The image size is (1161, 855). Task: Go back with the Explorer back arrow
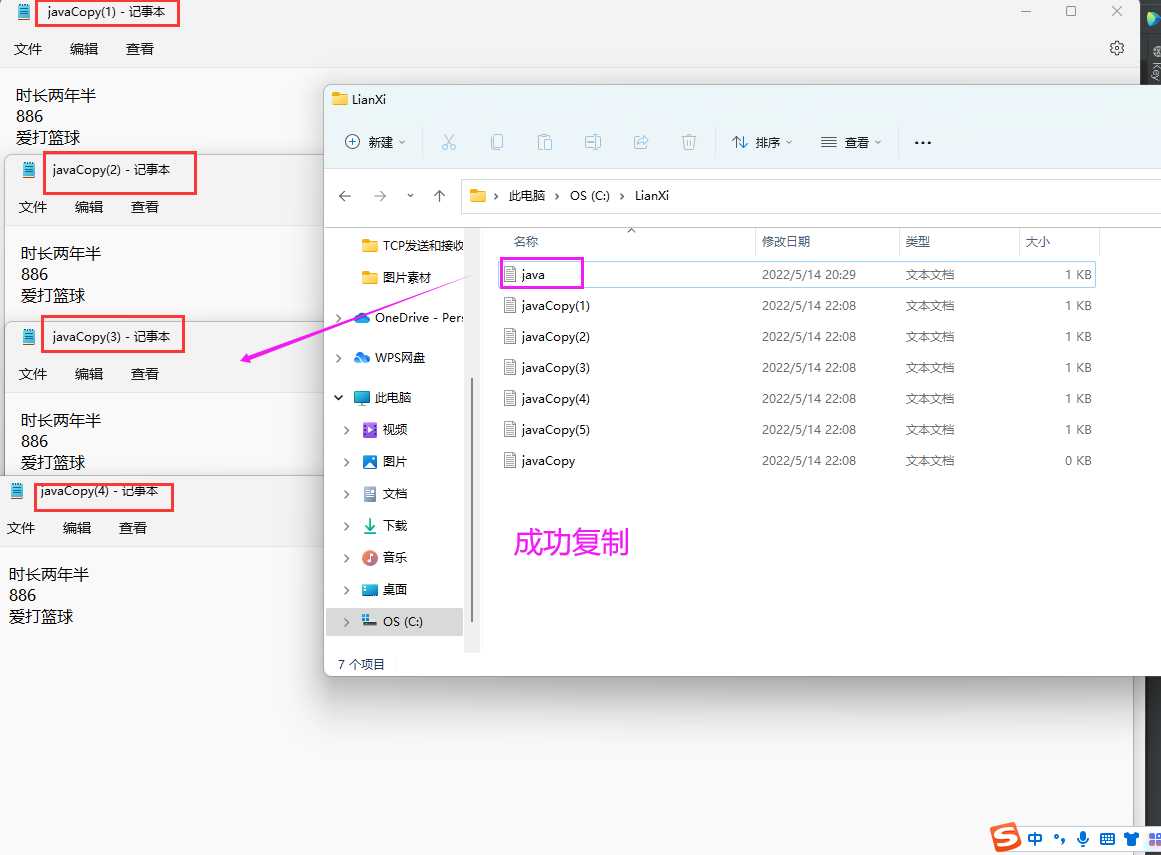(x=345, y=196)
